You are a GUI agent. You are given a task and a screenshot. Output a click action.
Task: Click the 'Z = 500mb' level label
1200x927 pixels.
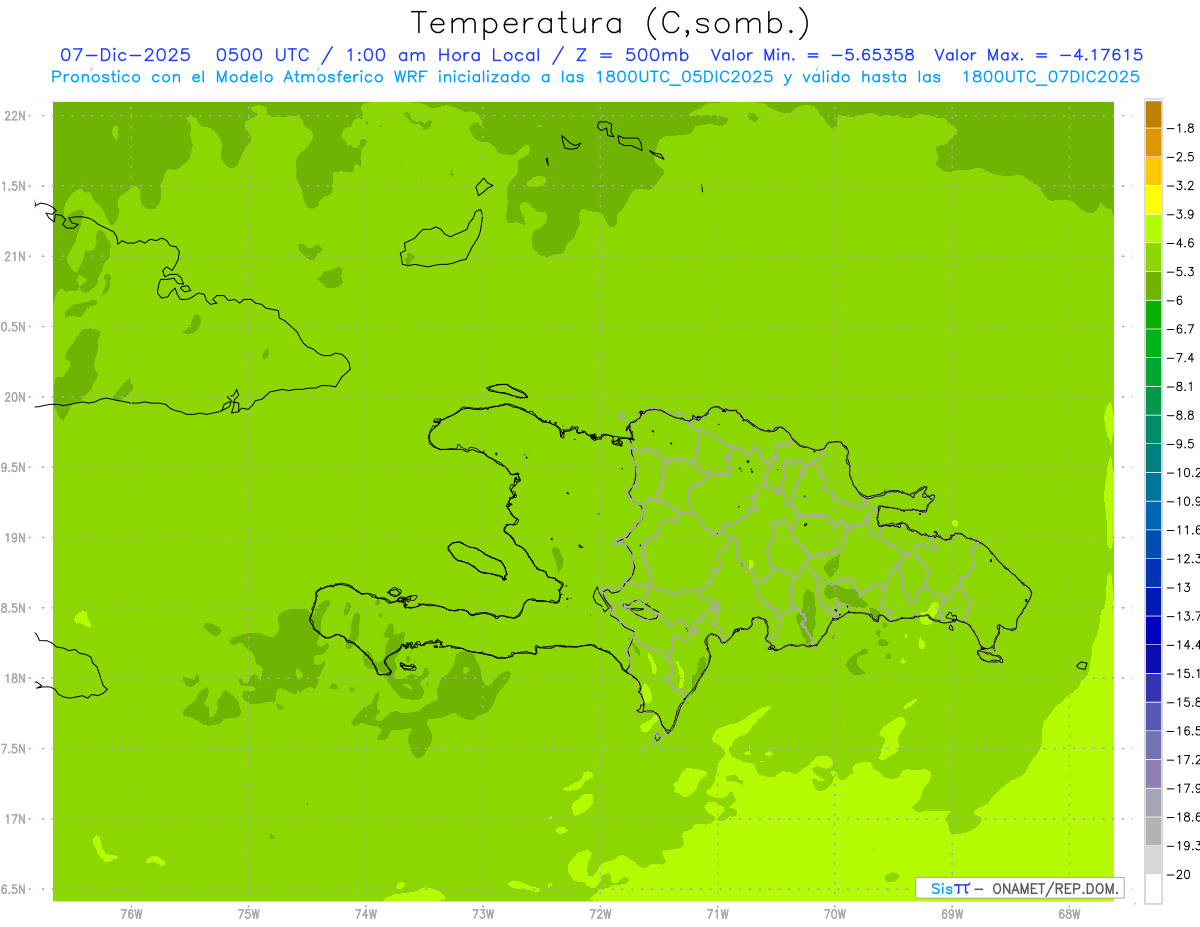pos(631,55)
